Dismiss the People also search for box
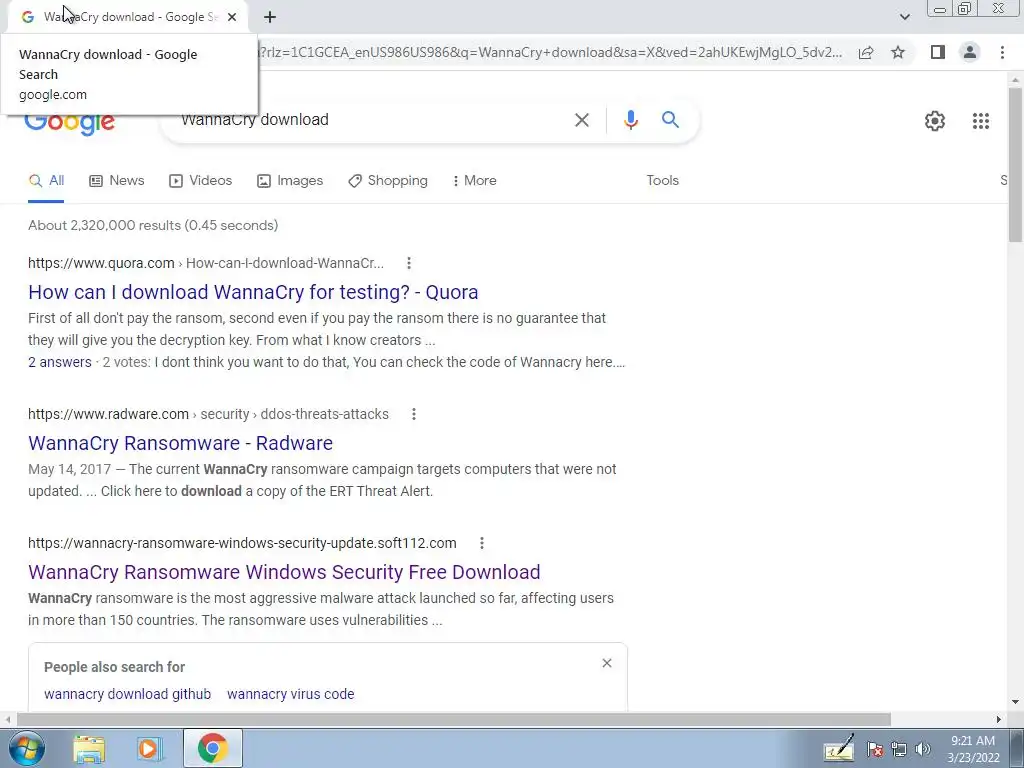The width and height of the screenshot is (1024, 768). point(607,663)
